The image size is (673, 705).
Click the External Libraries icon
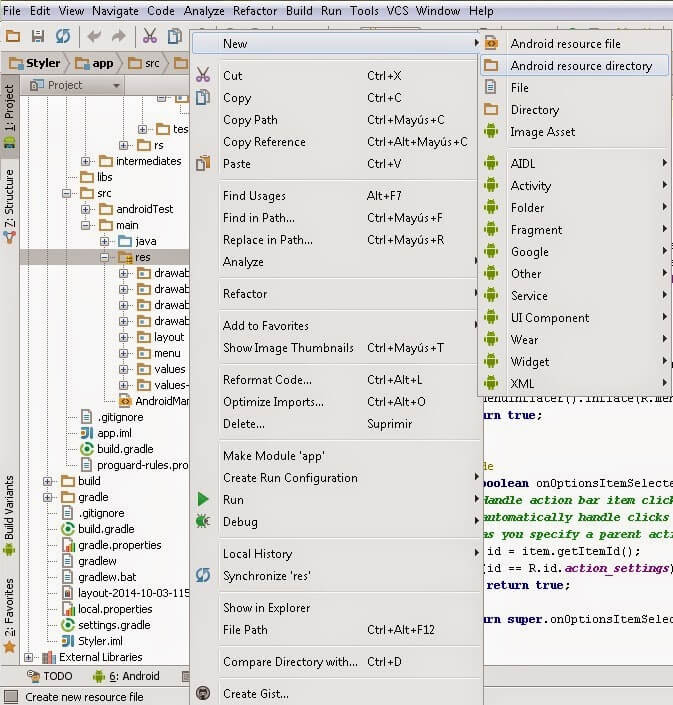pyautogui.click(x=49, y=657)
